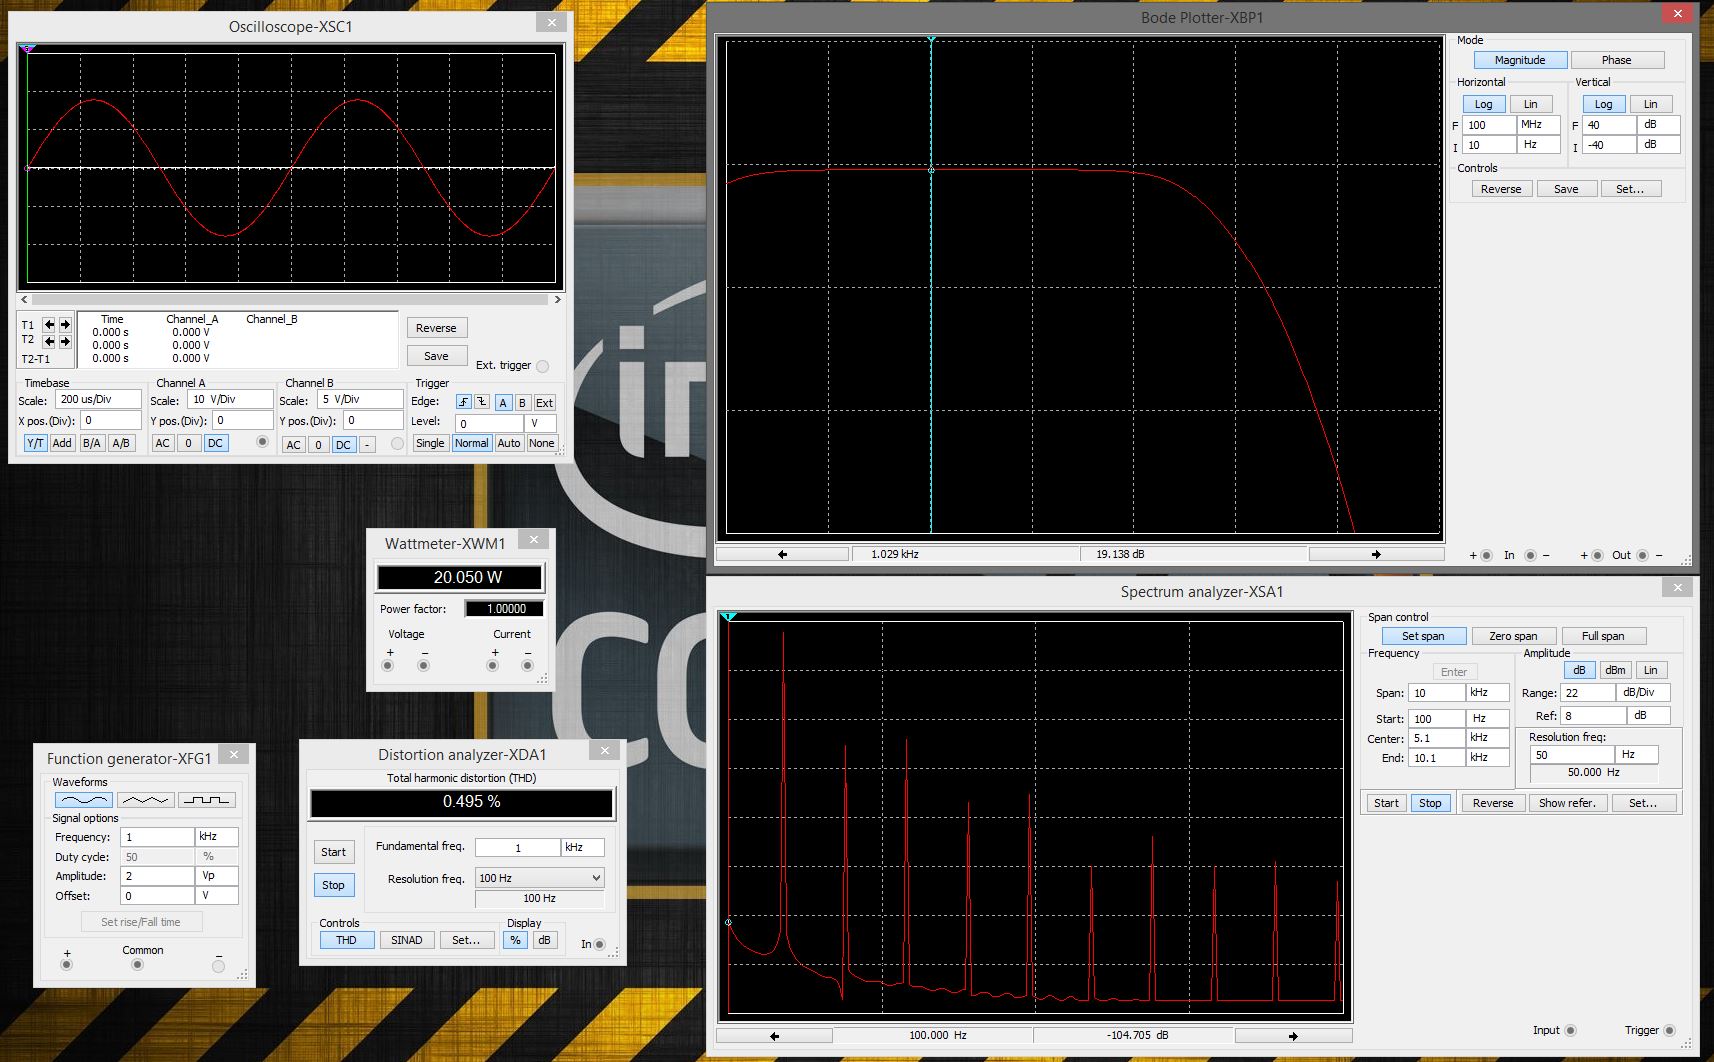The image size is (1714, 1062).
Task: Select Full span in Spectrum analyzer
Action: pos(1603,636)
